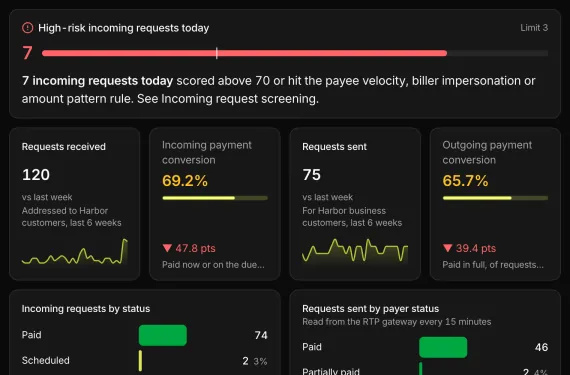The image size is (570, 375).
Task: Click the Outgoing payment conversion progress bar
Action: [495, 198]
